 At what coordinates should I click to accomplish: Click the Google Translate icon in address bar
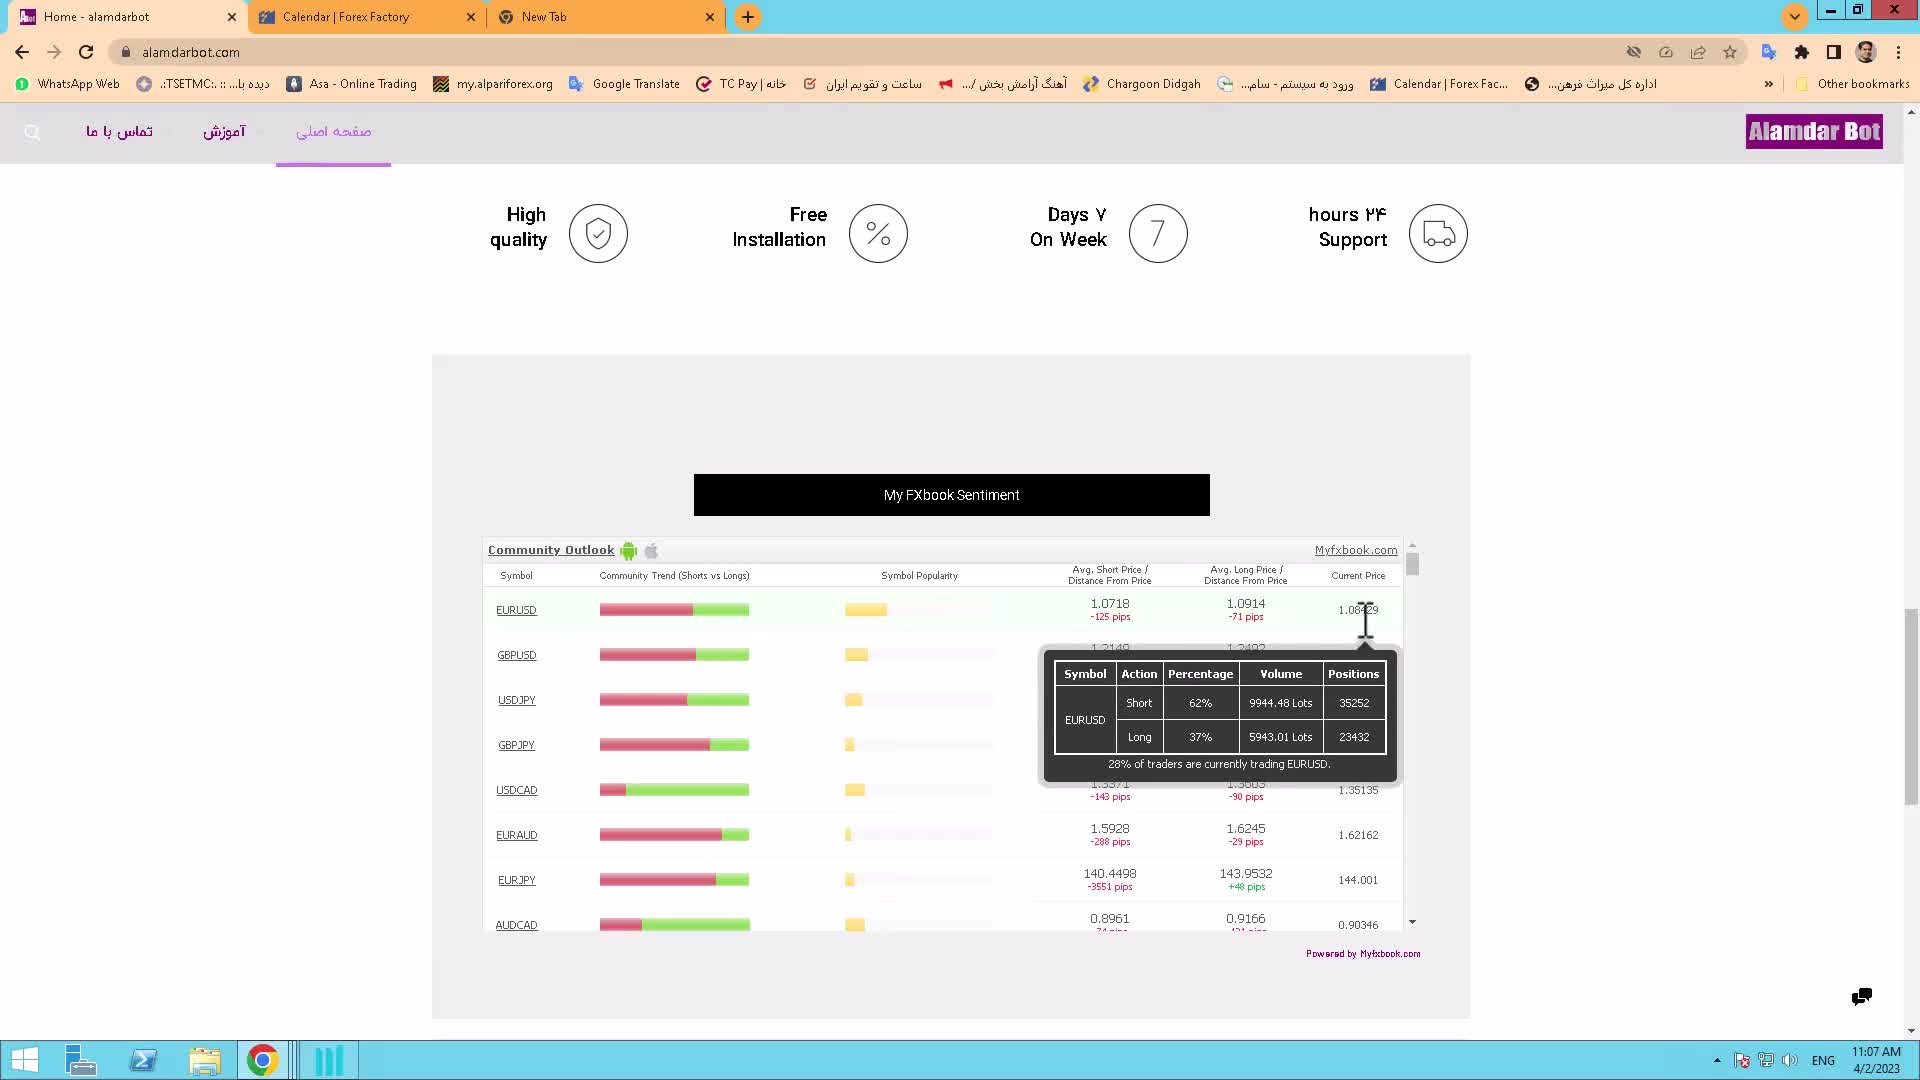tap(1768, 52)
